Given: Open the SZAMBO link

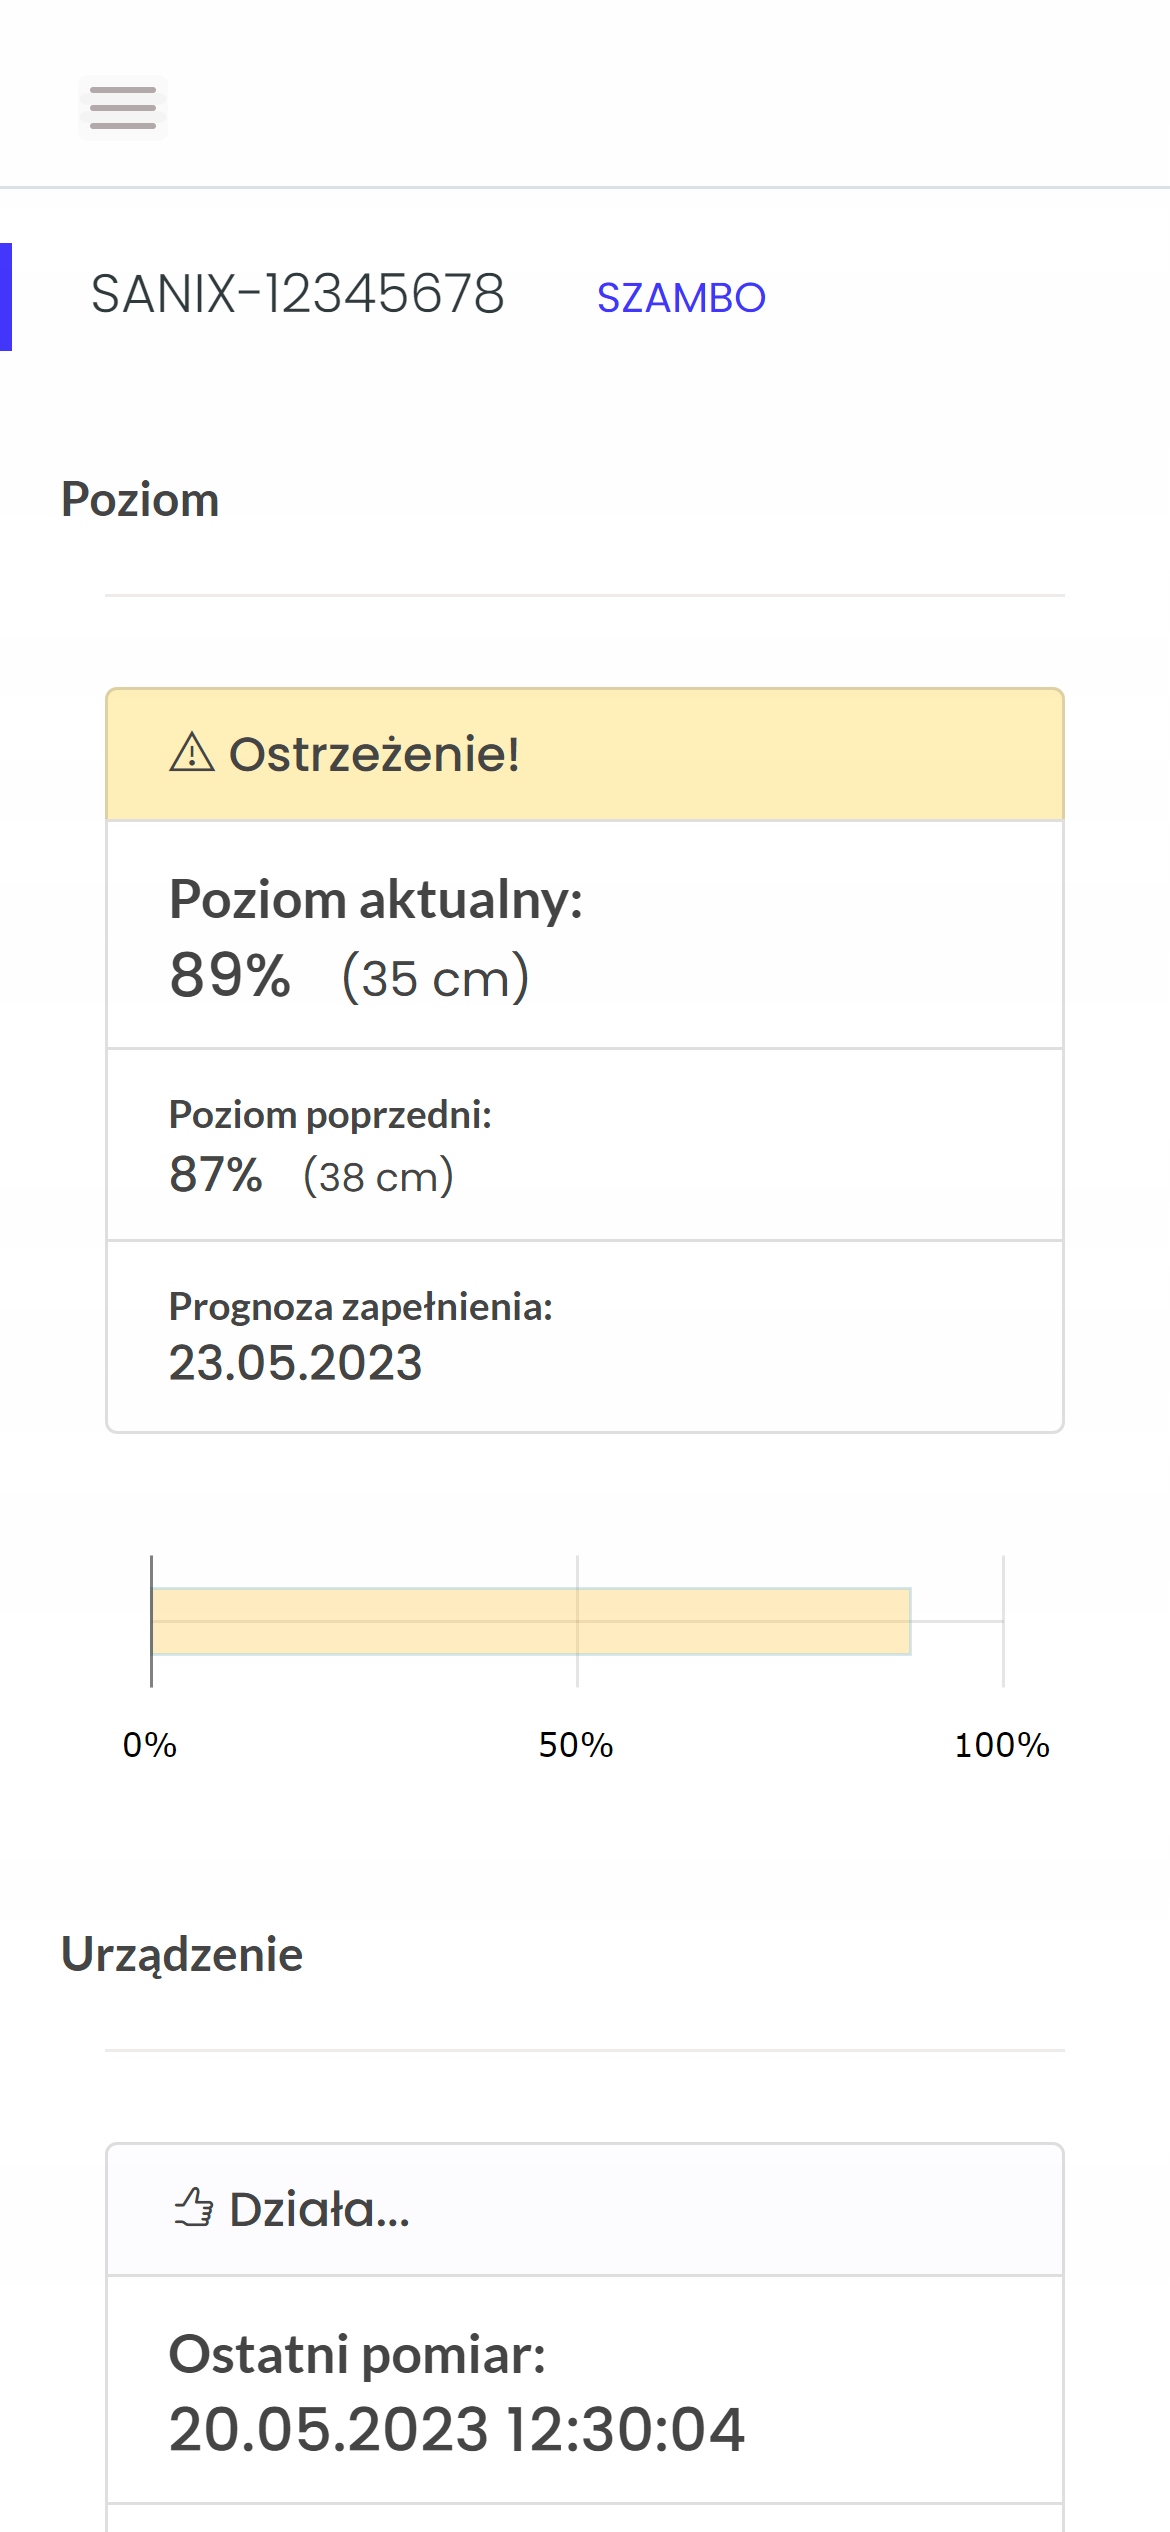Looking at the screenshot, I should click(x=681, y=298).
